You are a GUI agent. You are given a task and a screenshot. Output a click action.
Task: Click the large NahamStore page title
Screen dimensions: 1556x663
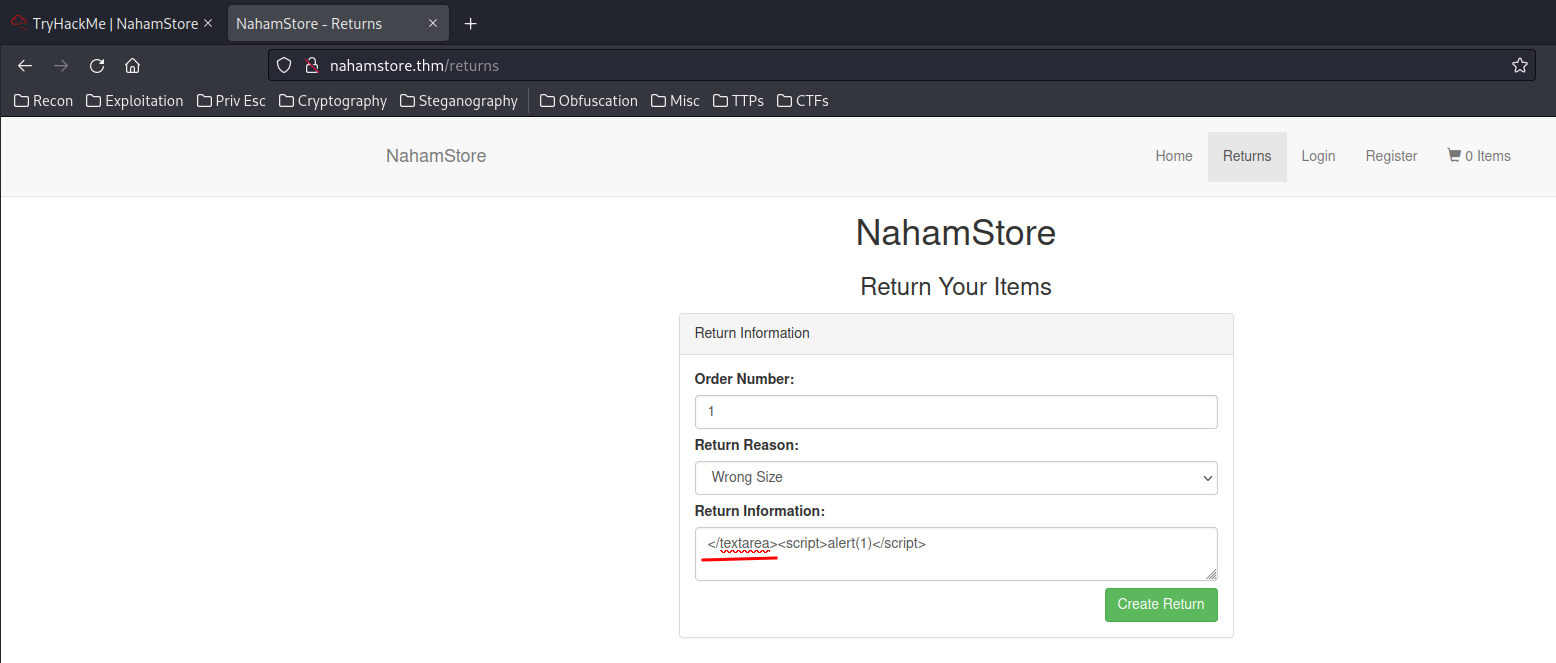pos(956,233)
